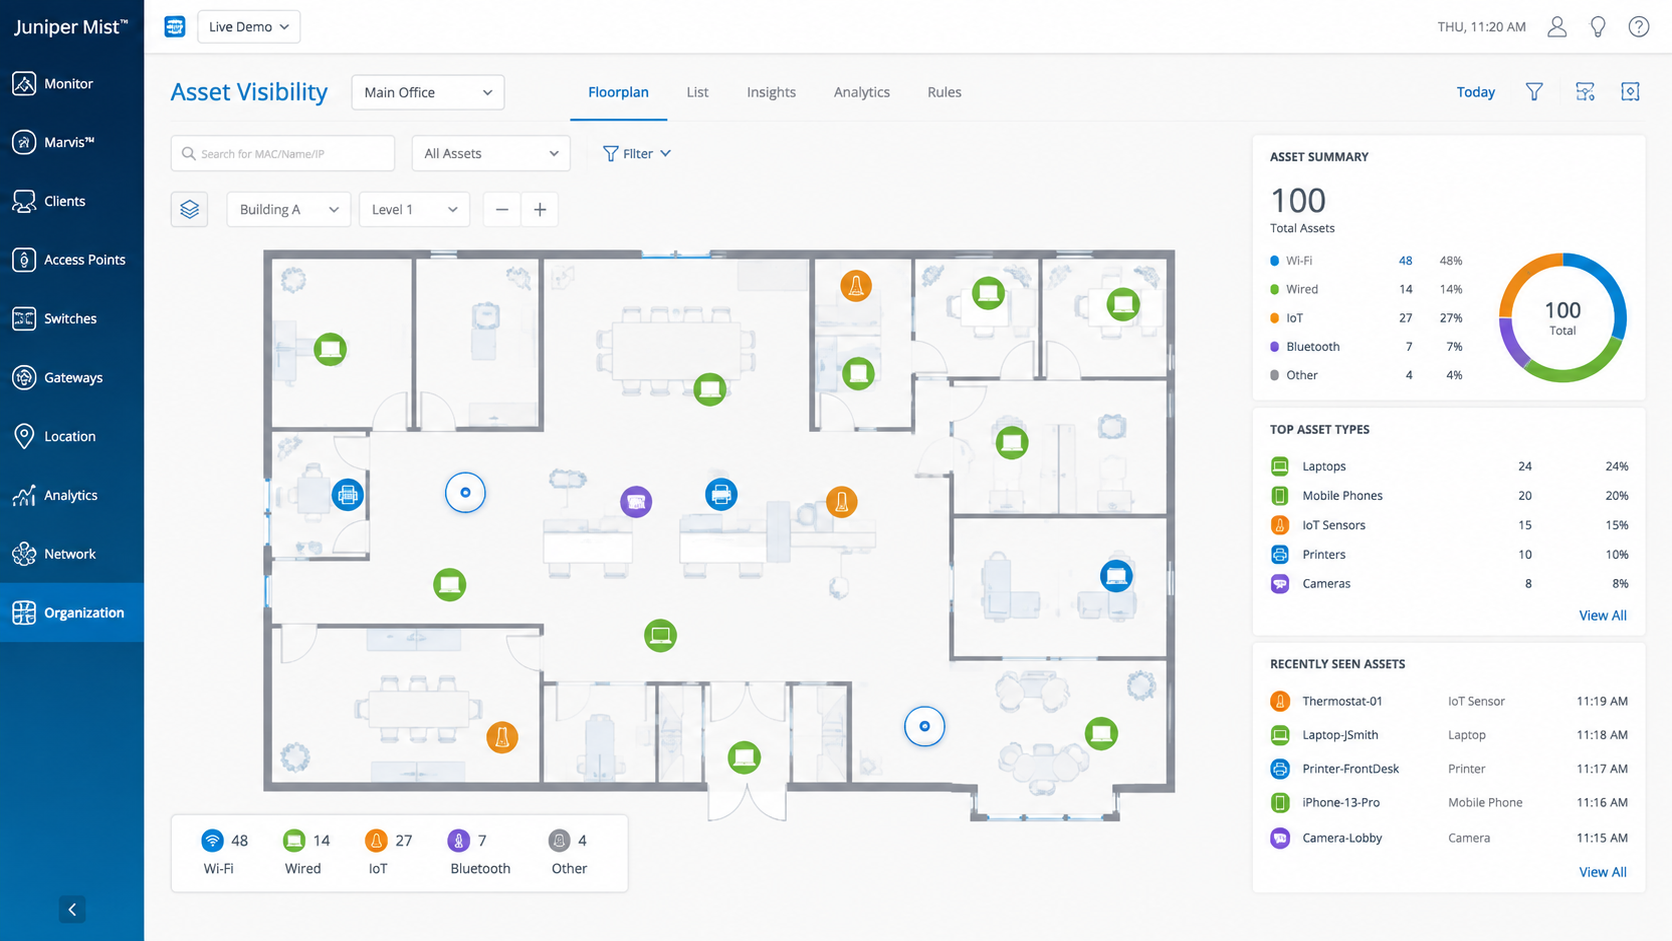Select Organization in the sidebar
This screenshot has height=941, width=1672.
click(x=72, y=613)
